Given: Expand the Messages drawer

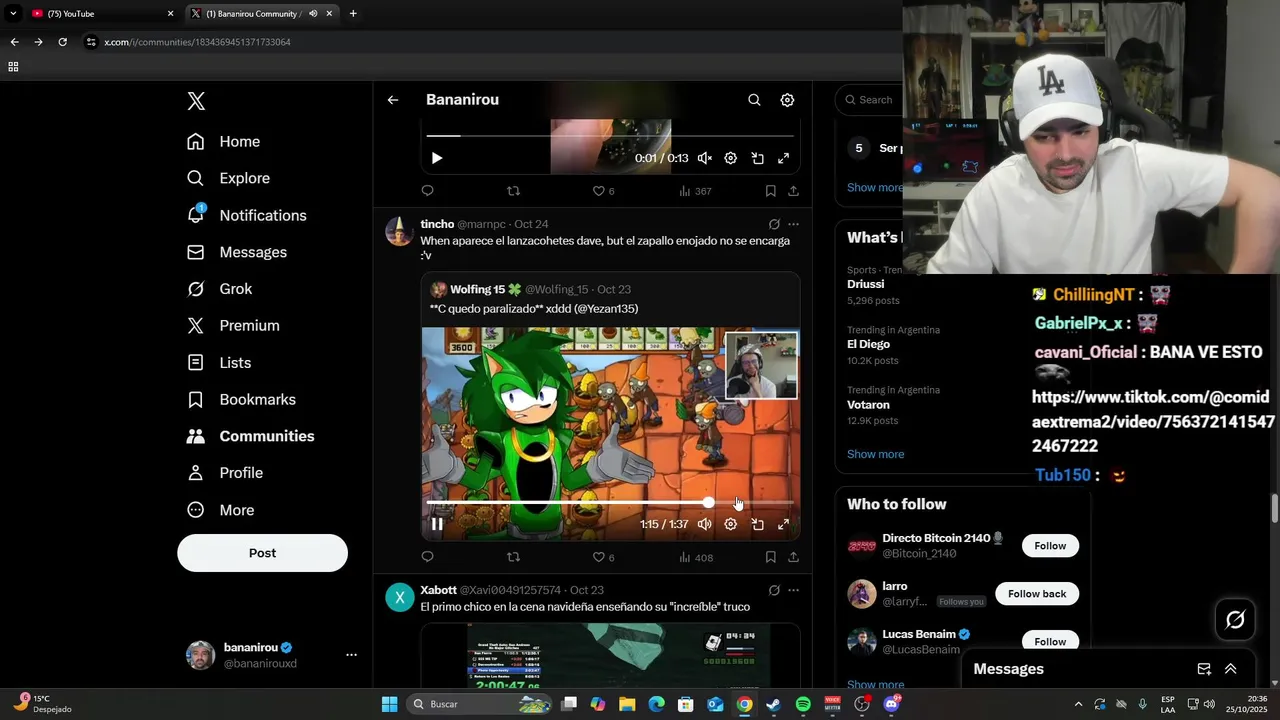Looking at the screenshot, I should (1231, 669).
